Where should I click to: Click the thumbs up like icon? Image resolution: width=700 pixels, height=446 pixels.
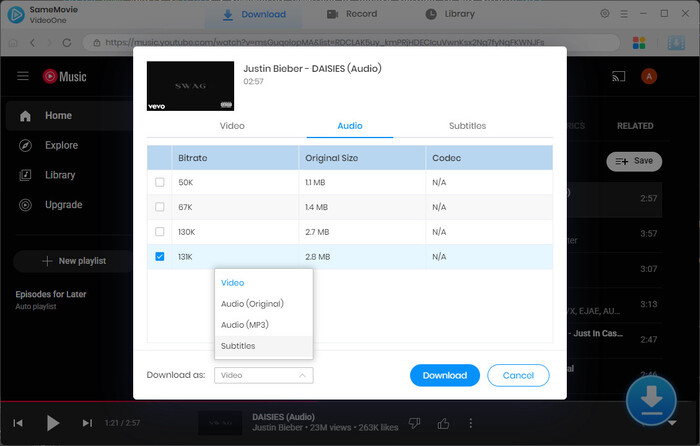(444, 423)
